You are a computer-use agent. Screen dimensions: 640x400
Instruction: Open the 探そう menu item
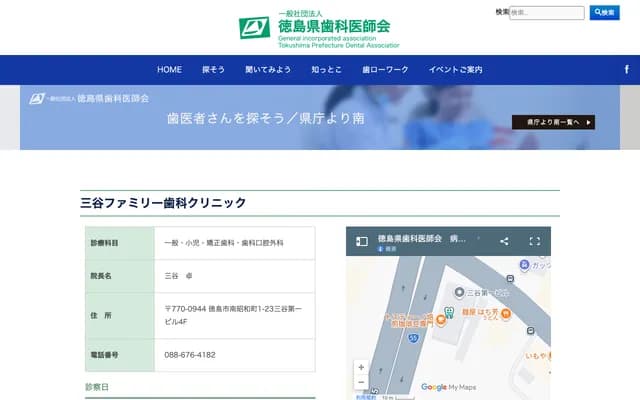click(x=213, y=70)
